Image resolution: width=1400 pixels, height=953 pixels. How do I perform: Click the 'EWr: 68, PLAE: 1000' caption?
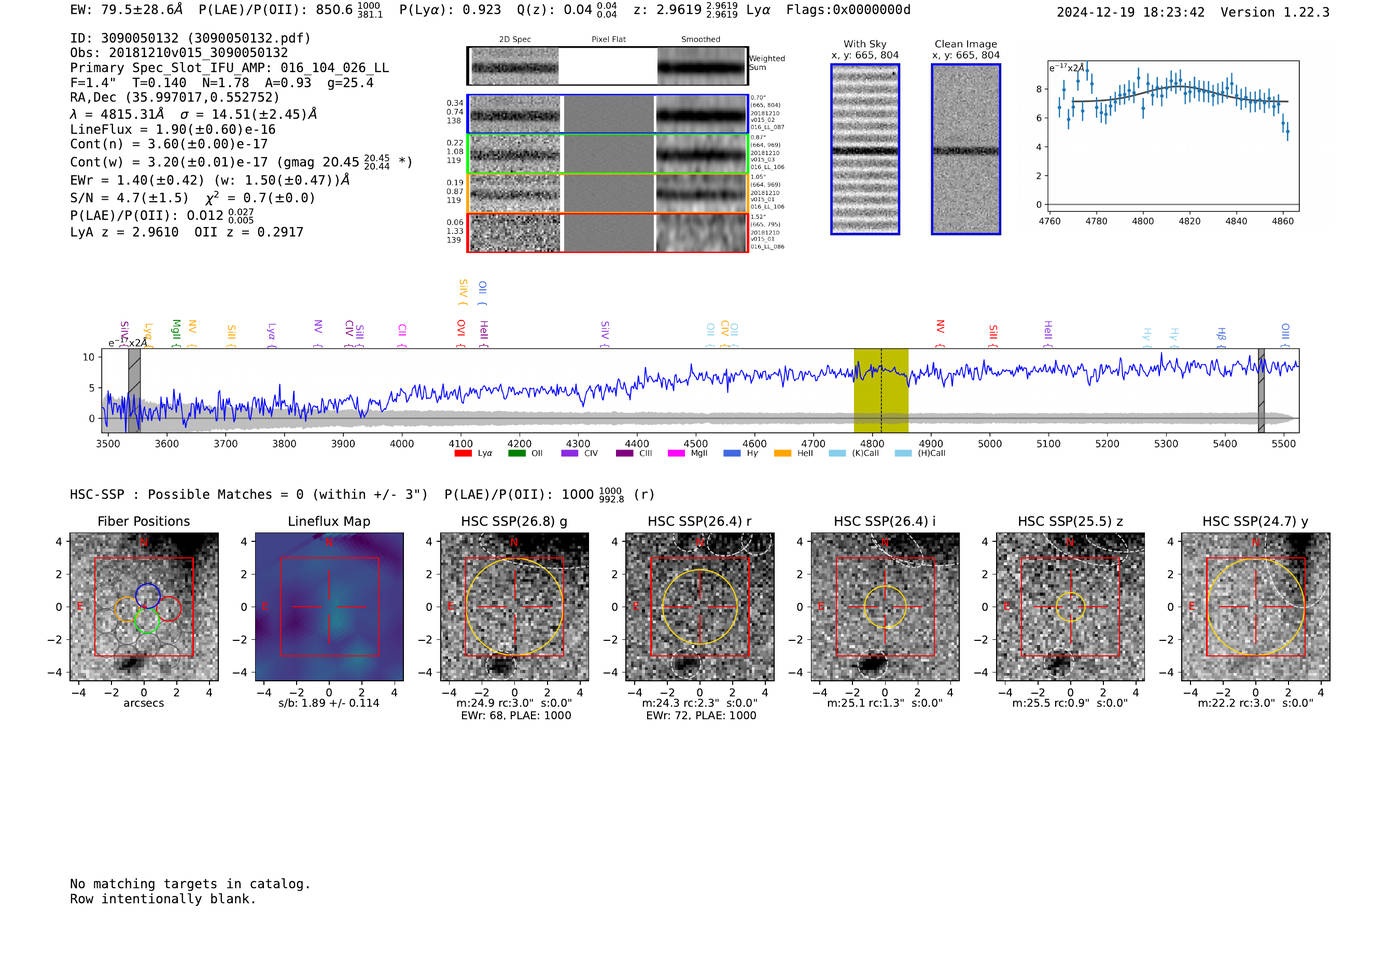[x=515, y=716]
